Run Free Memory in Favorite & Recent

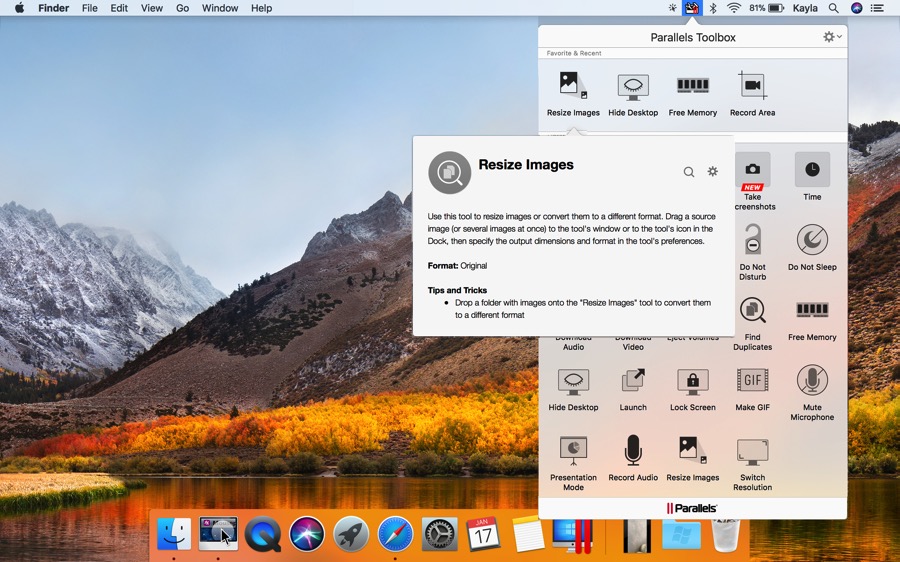click(x=692, y=94)
